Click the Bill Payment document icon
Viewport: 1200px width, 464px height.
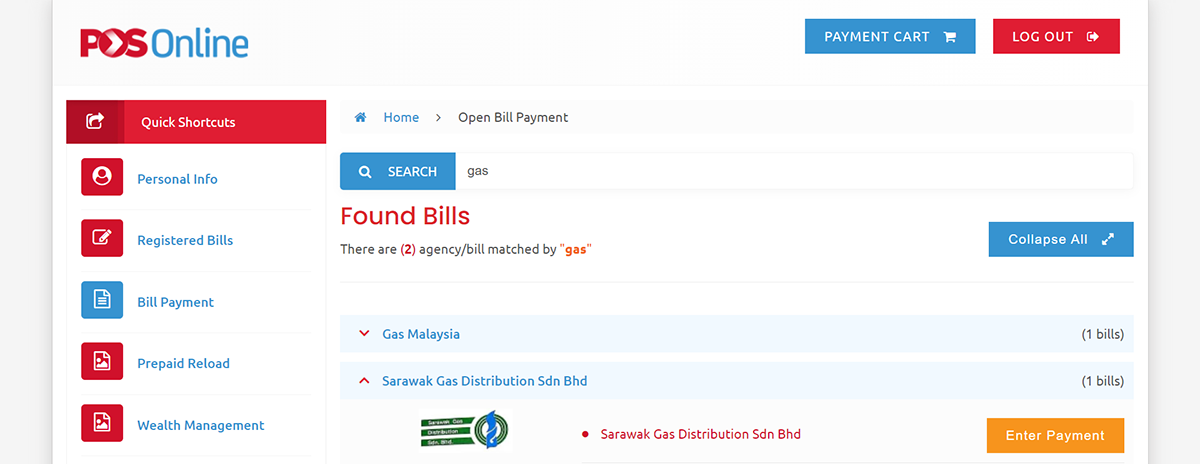click(x=102, y=301)
